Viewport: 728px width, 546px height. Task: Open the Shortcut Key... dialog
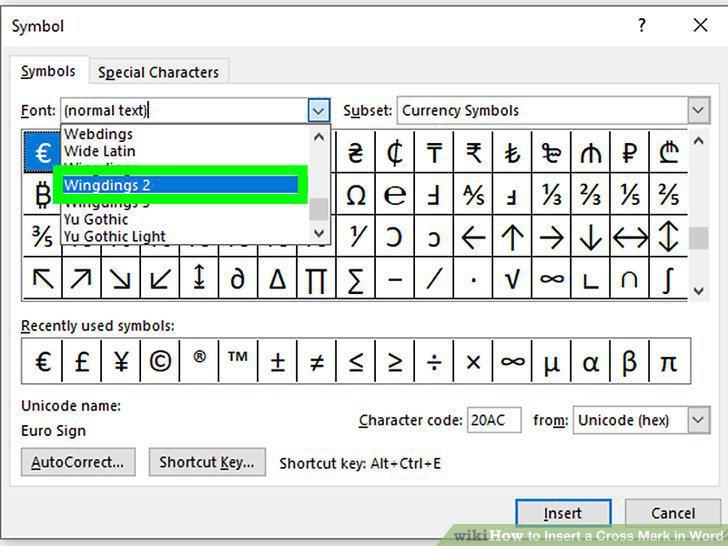point(207,462)
